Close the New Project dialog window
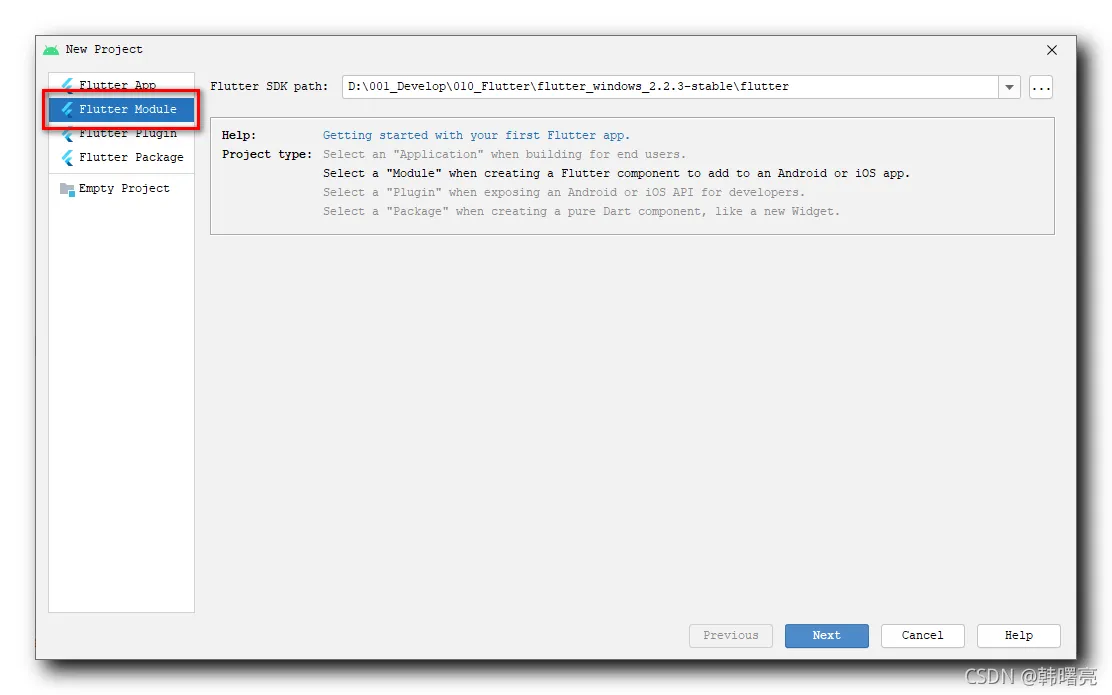Image resolution: width=1112 pixels, height=695 pixels. [x=1052, y=50]
